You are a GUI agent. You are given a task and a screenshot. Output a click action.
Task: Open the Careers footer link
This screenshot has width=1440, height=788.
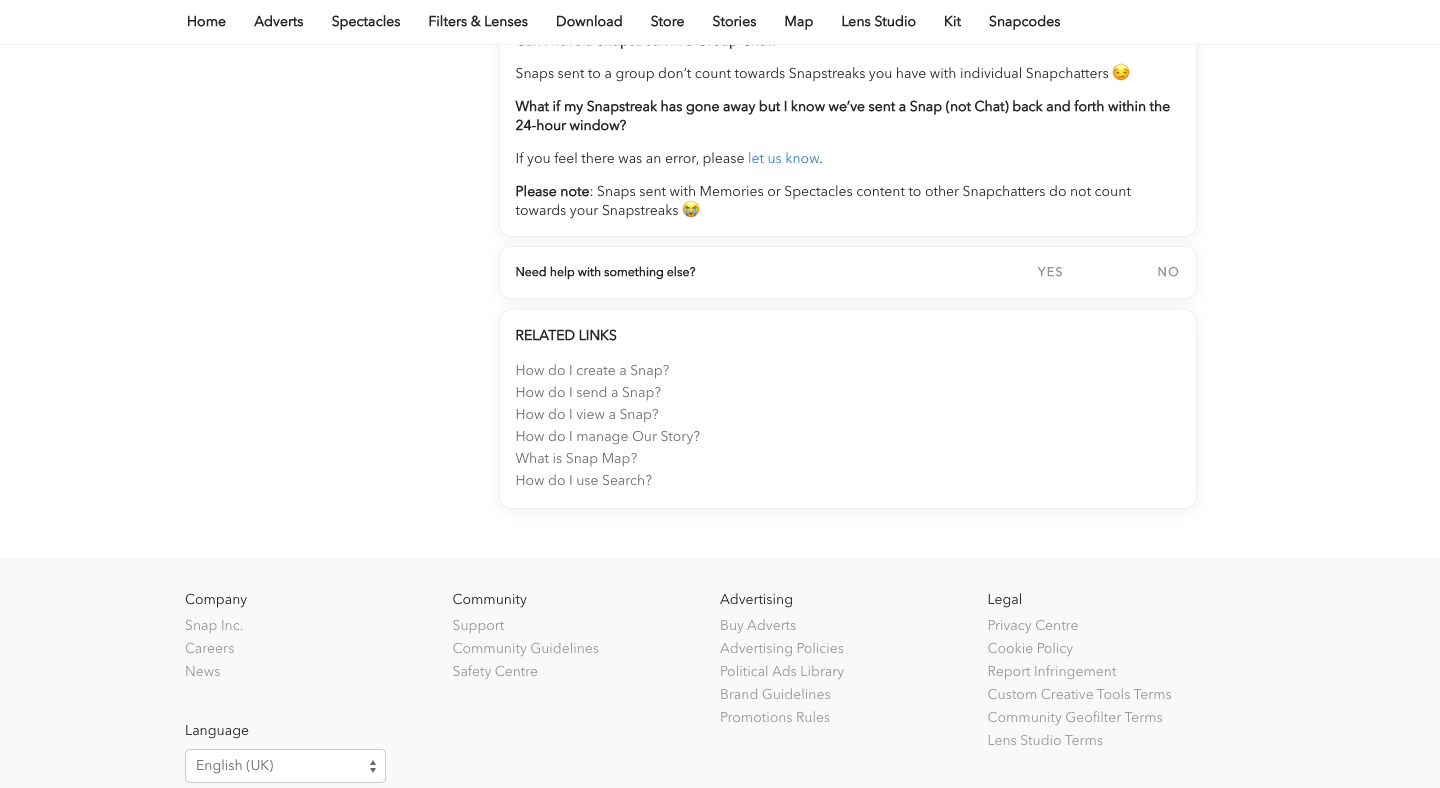coord(209,649)
